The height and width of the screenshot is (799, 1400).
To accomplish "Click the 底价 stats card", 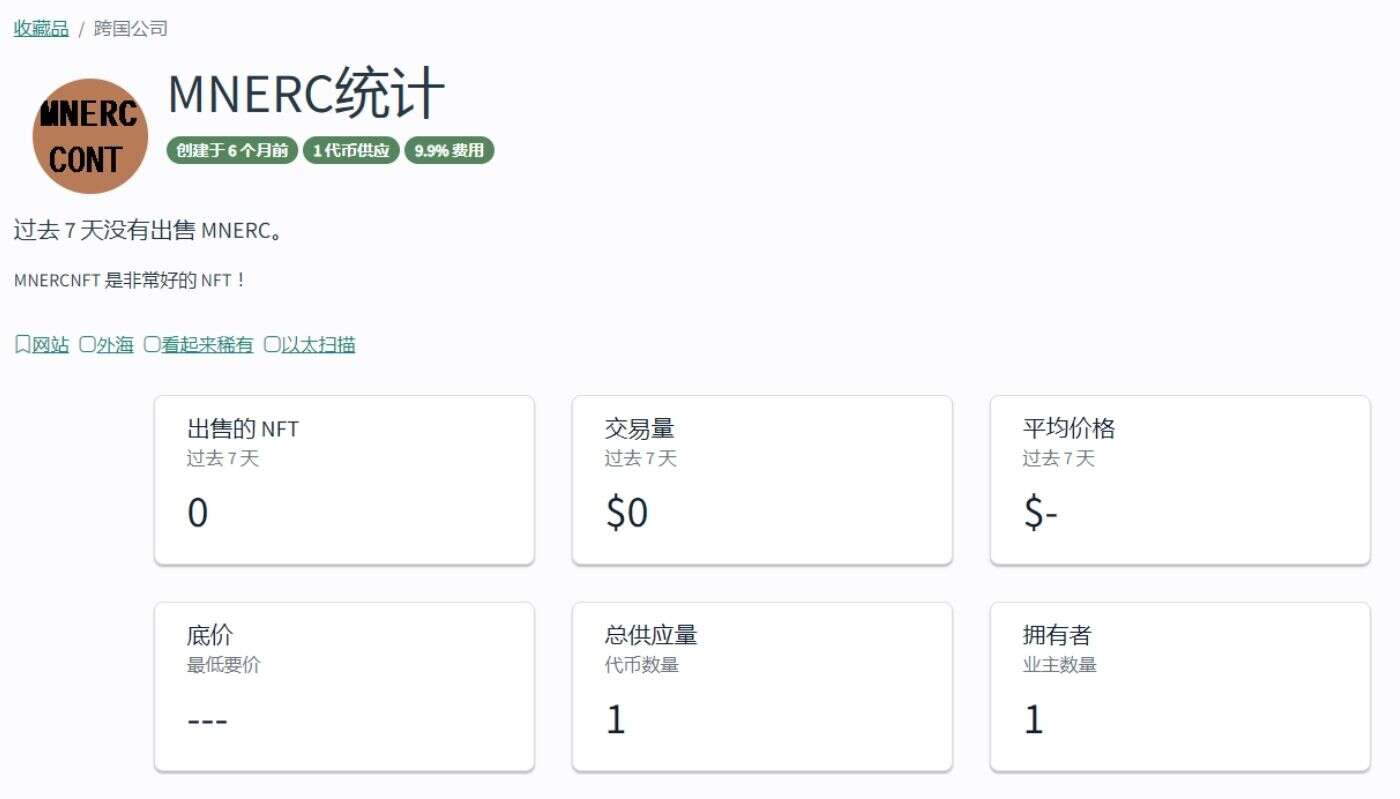I will pos(344,686).
